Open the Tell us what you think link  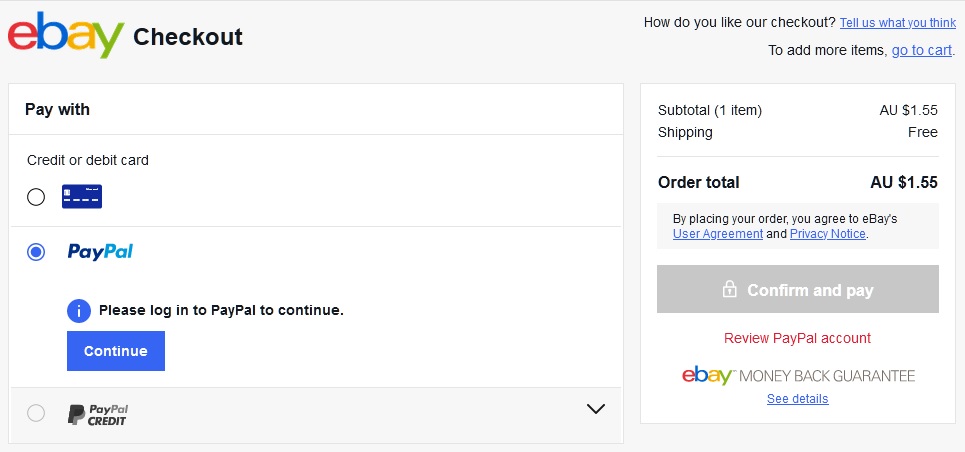pyautogui.click(x=897, y=23)
